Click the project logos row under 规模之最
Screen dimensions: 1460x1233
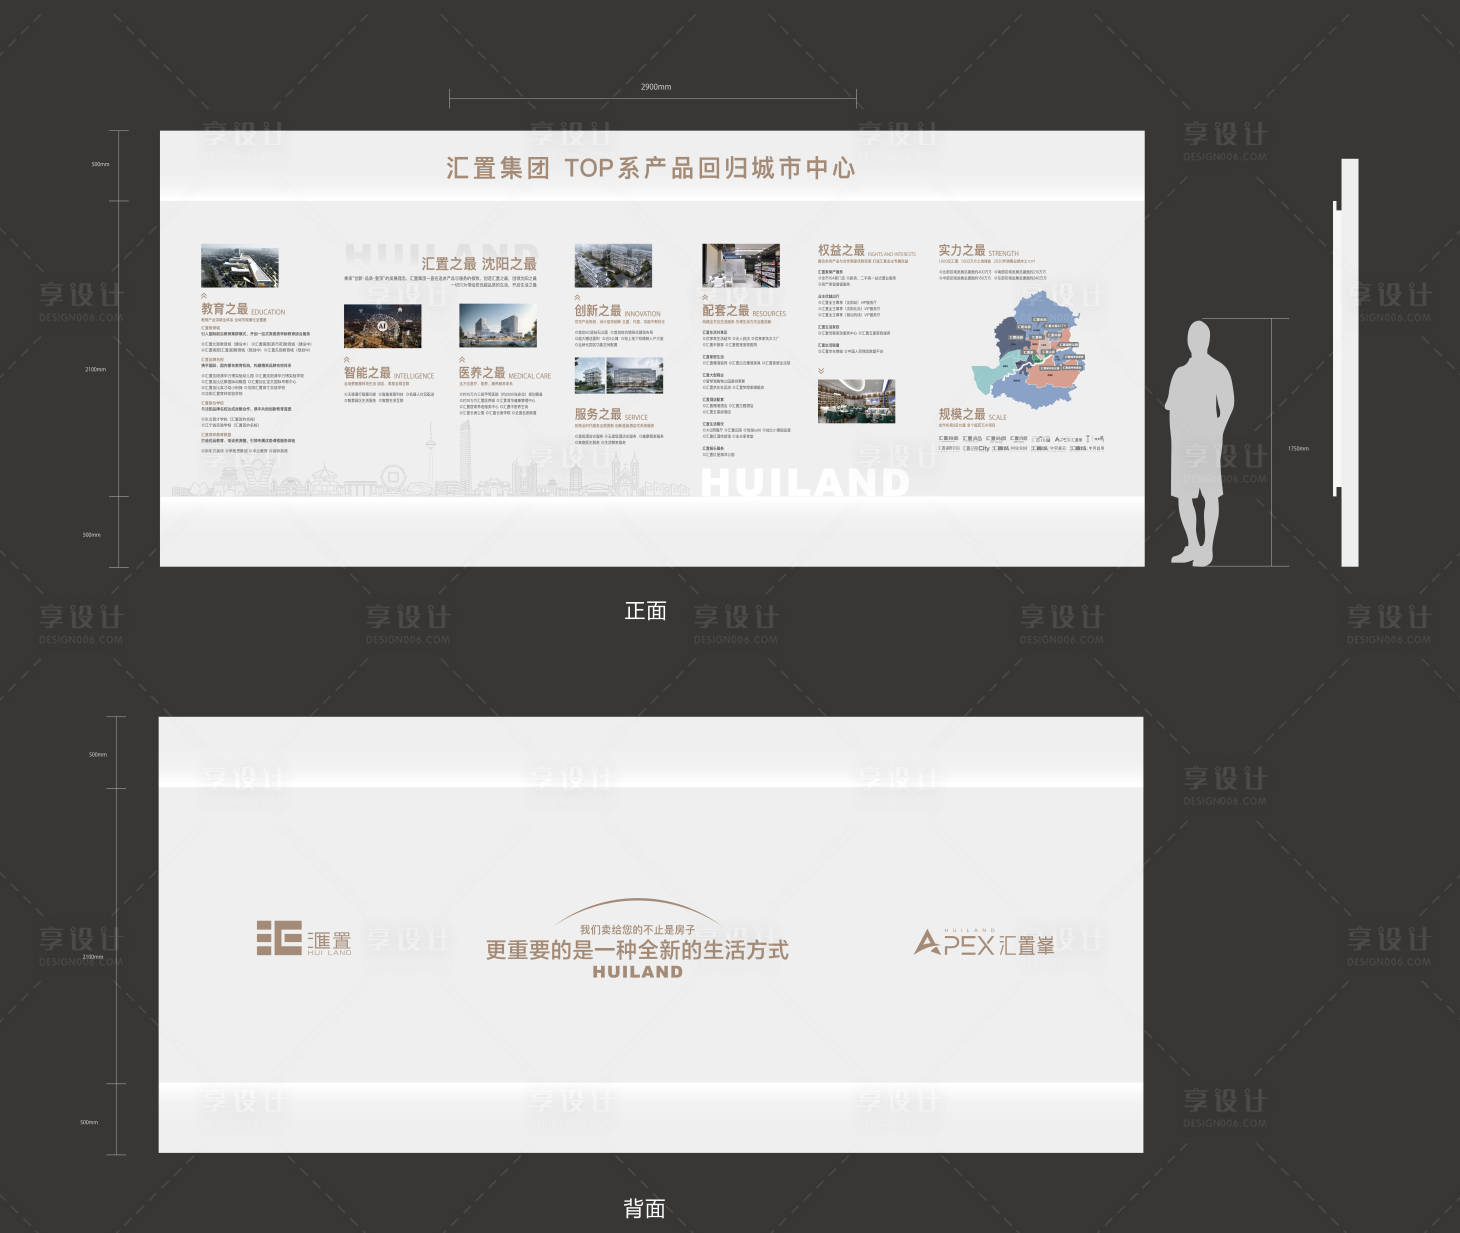point(1021,443)
